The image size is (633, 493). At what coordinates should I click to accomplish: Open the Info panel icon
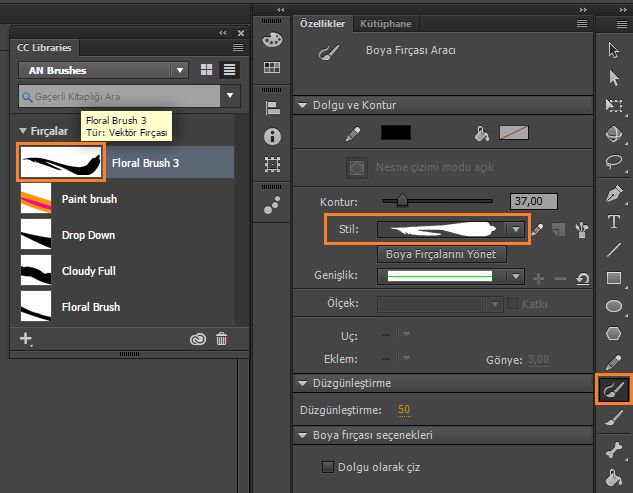[272, 136]
